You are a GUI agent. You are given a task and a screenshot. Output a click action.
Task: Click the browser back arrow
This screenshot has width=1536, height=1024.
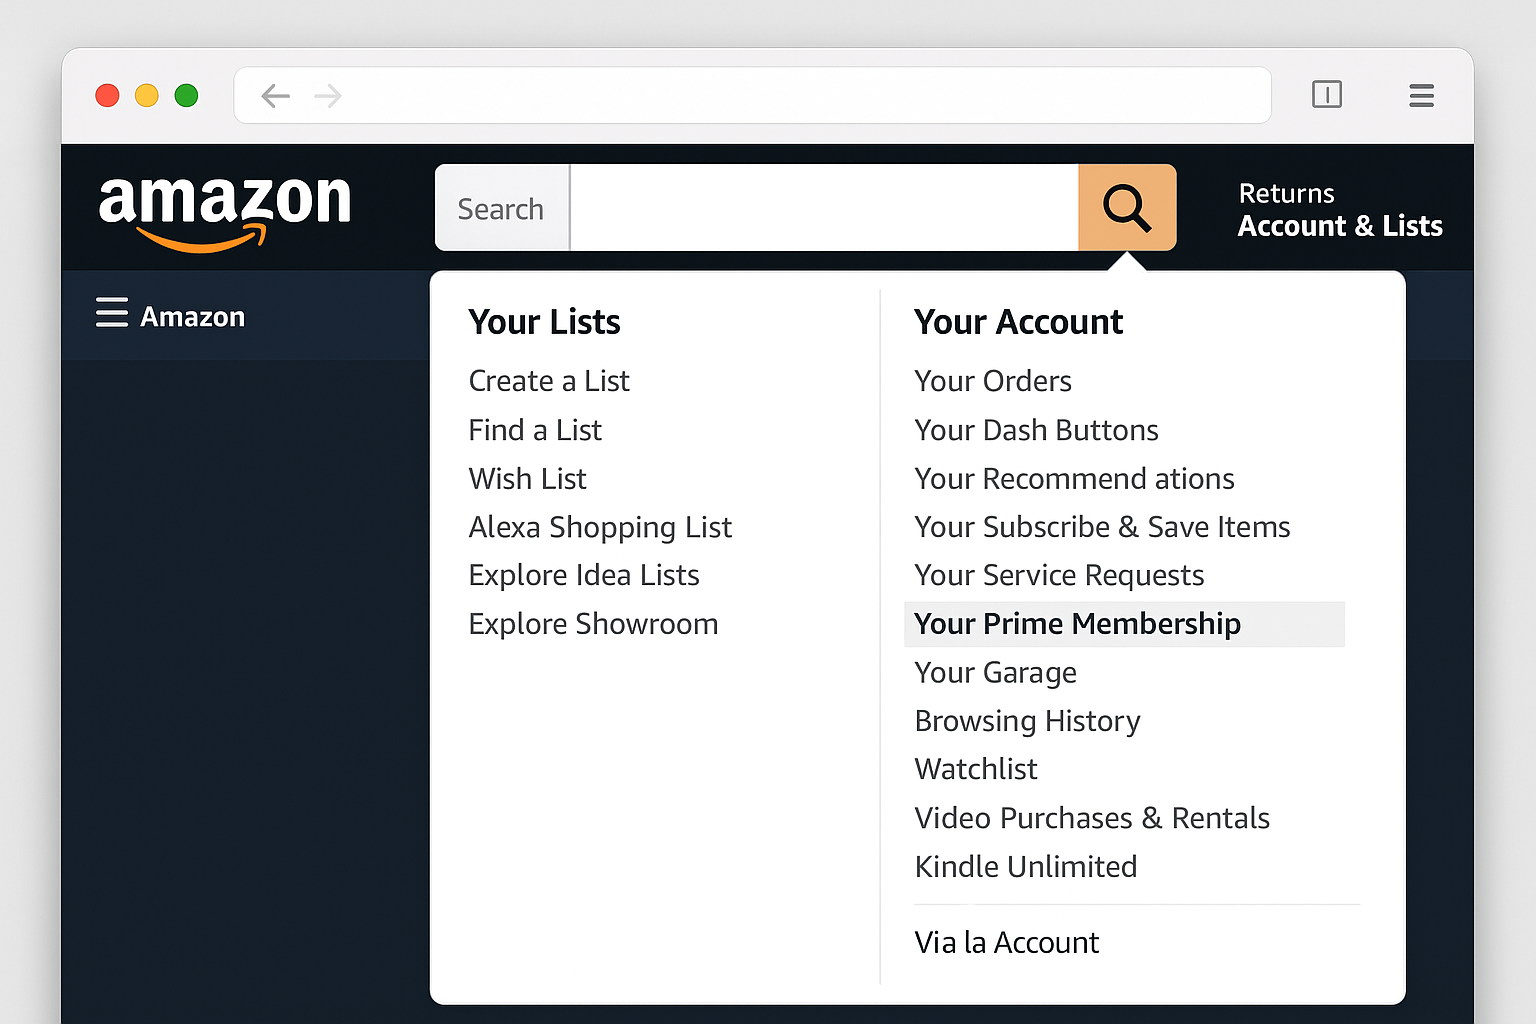click(275, 95)
